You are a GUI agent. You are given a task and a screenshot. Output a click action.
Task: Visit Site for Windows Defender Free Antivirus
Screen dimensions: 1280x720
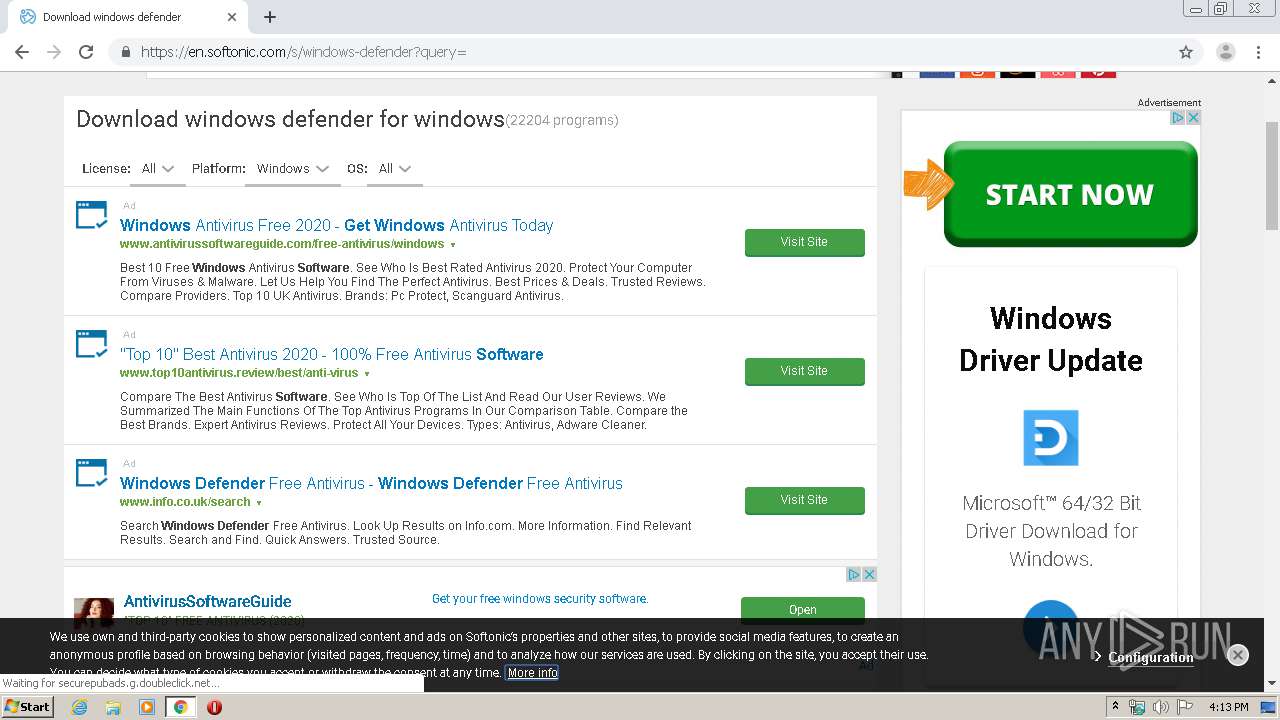[804, 500]
